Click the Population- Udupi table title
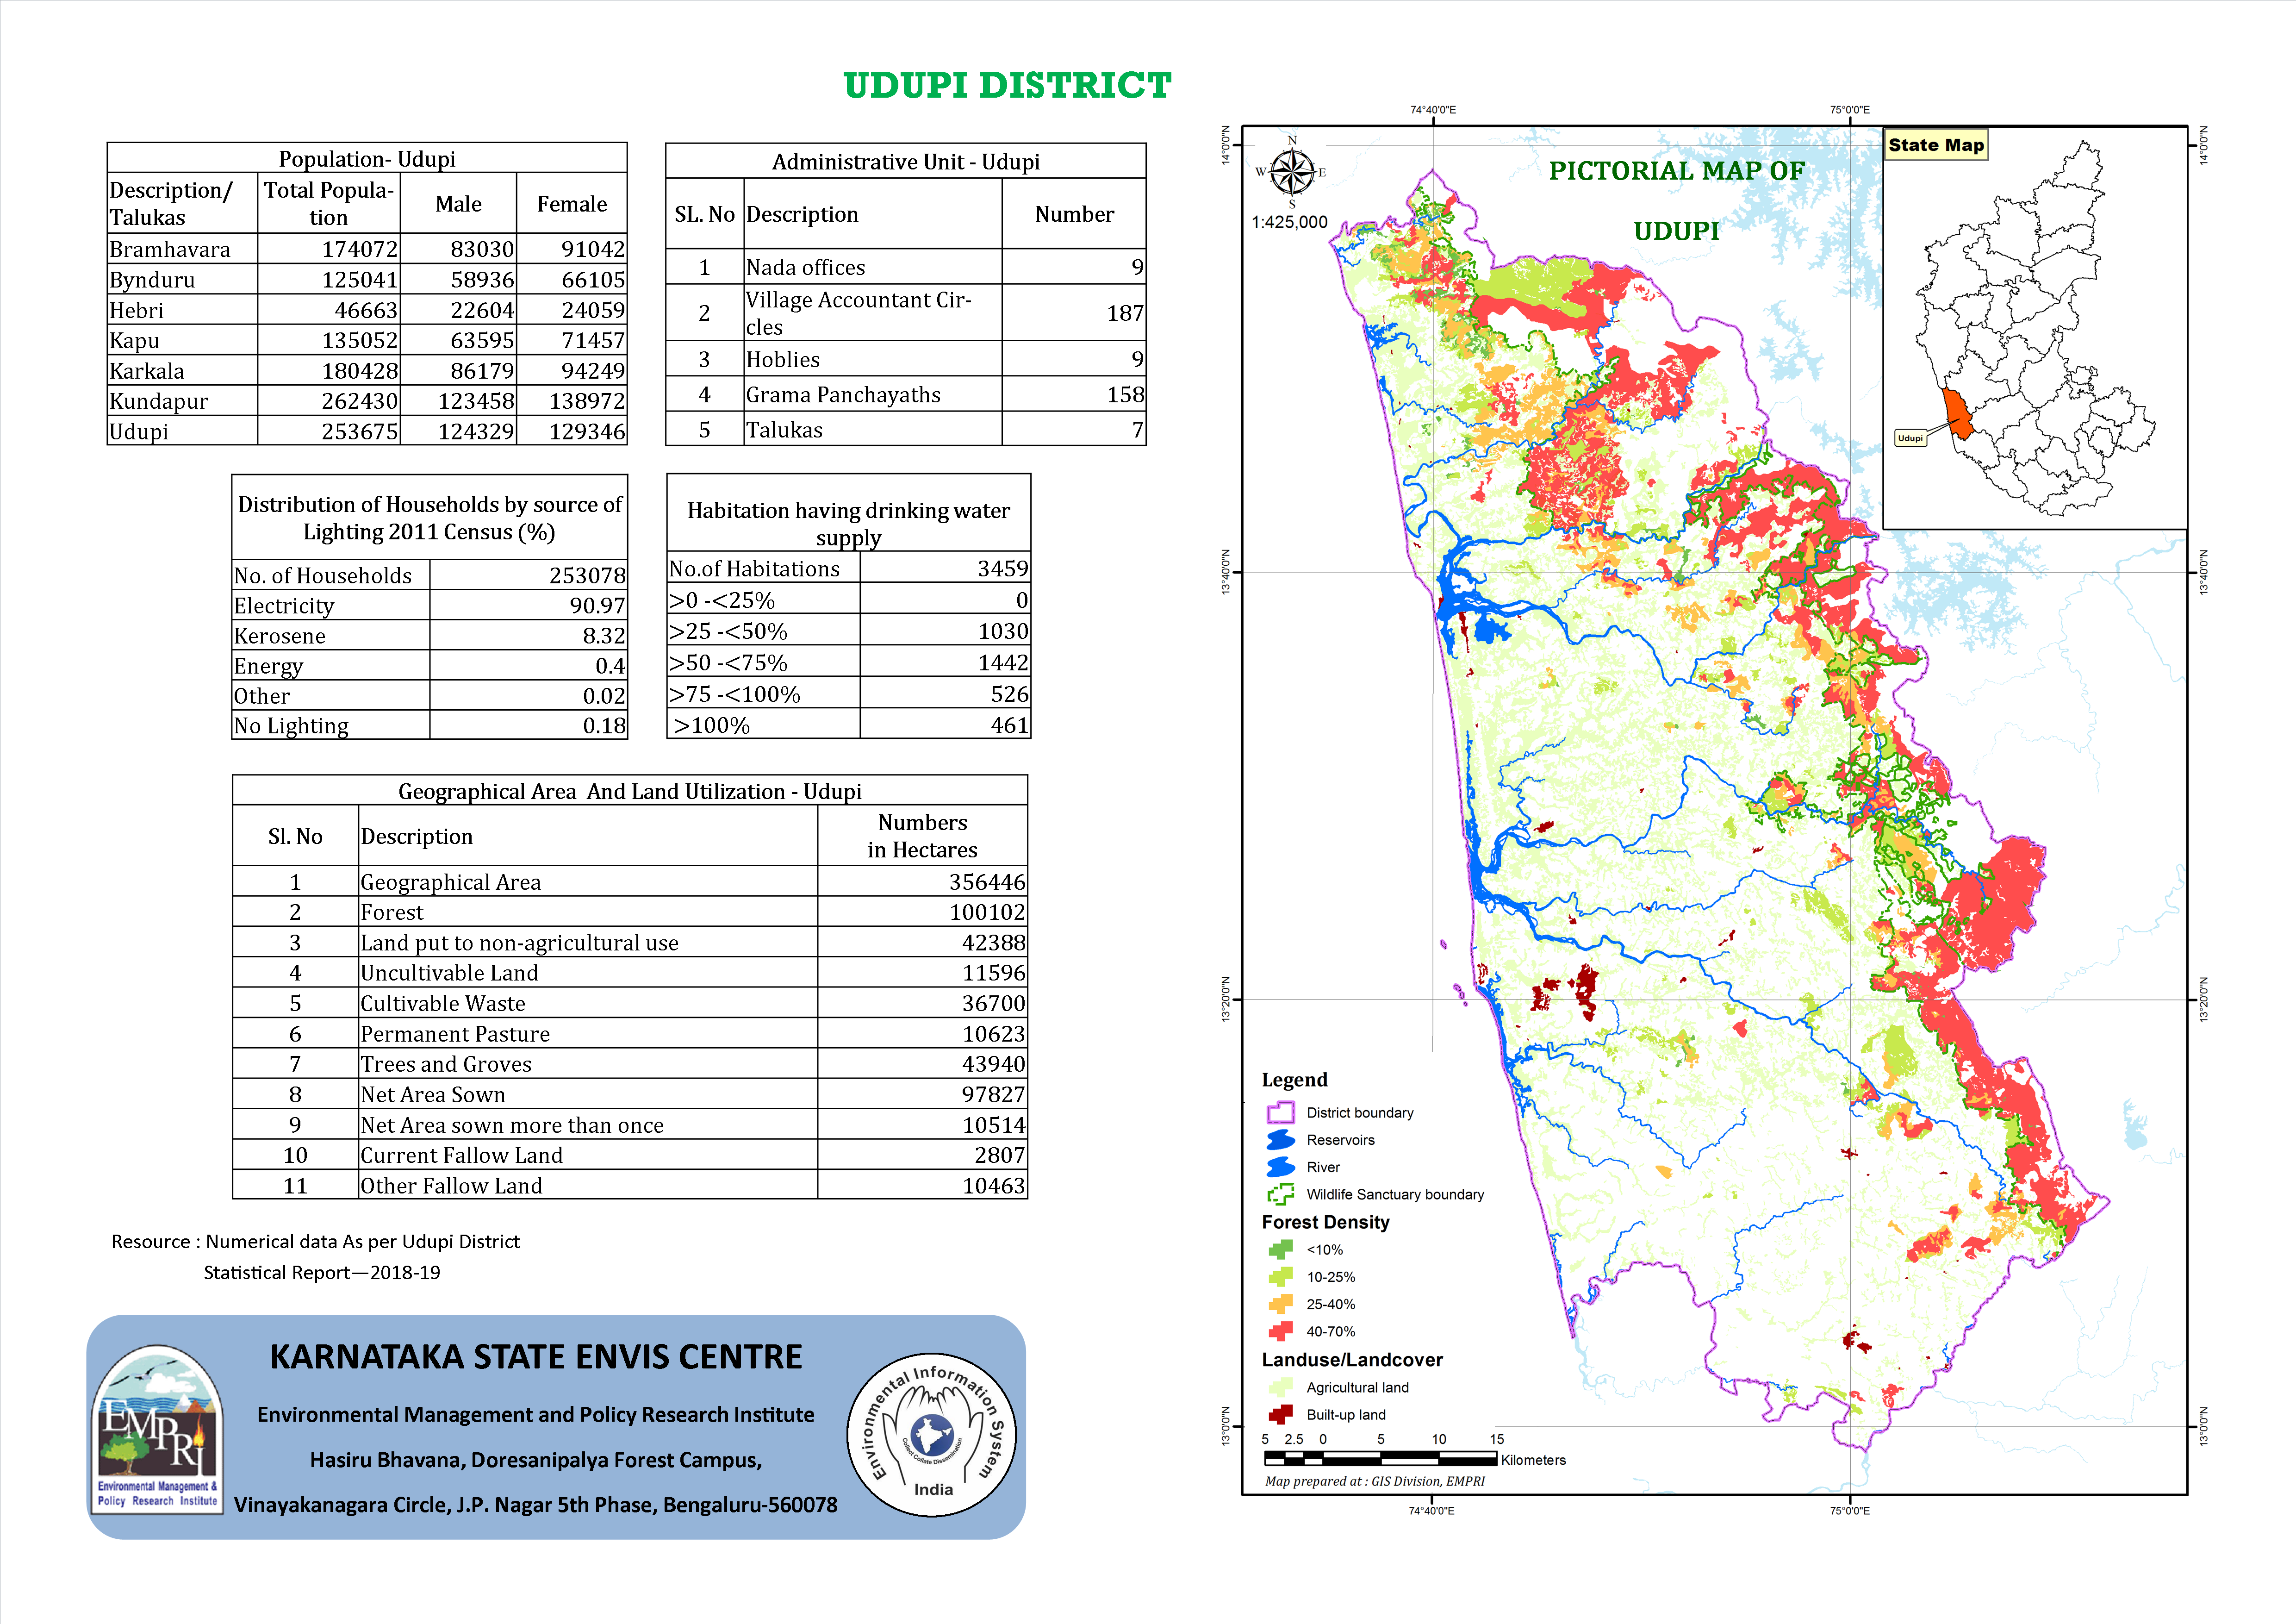Viewport: 2296px width, 1624px height. [x=367, y=159]
